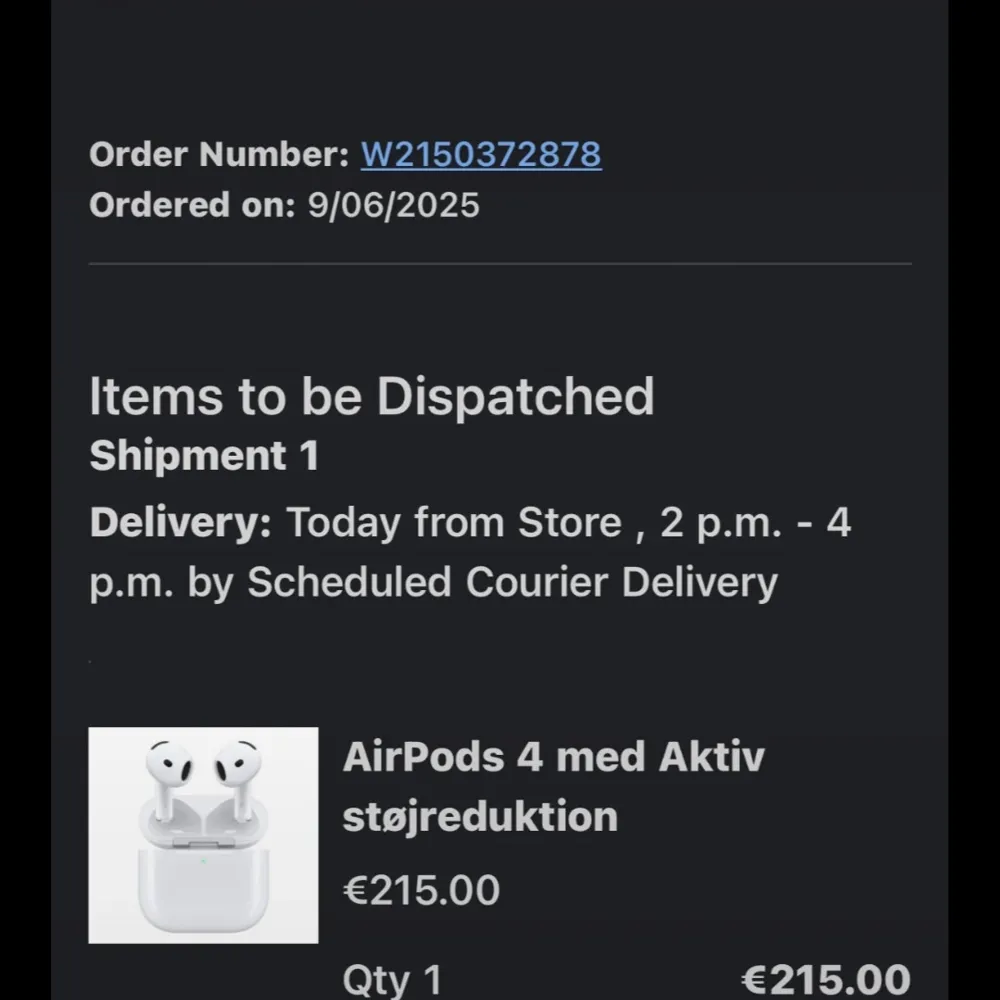Click the Items to be Dispatched heading

pos(371,396)
